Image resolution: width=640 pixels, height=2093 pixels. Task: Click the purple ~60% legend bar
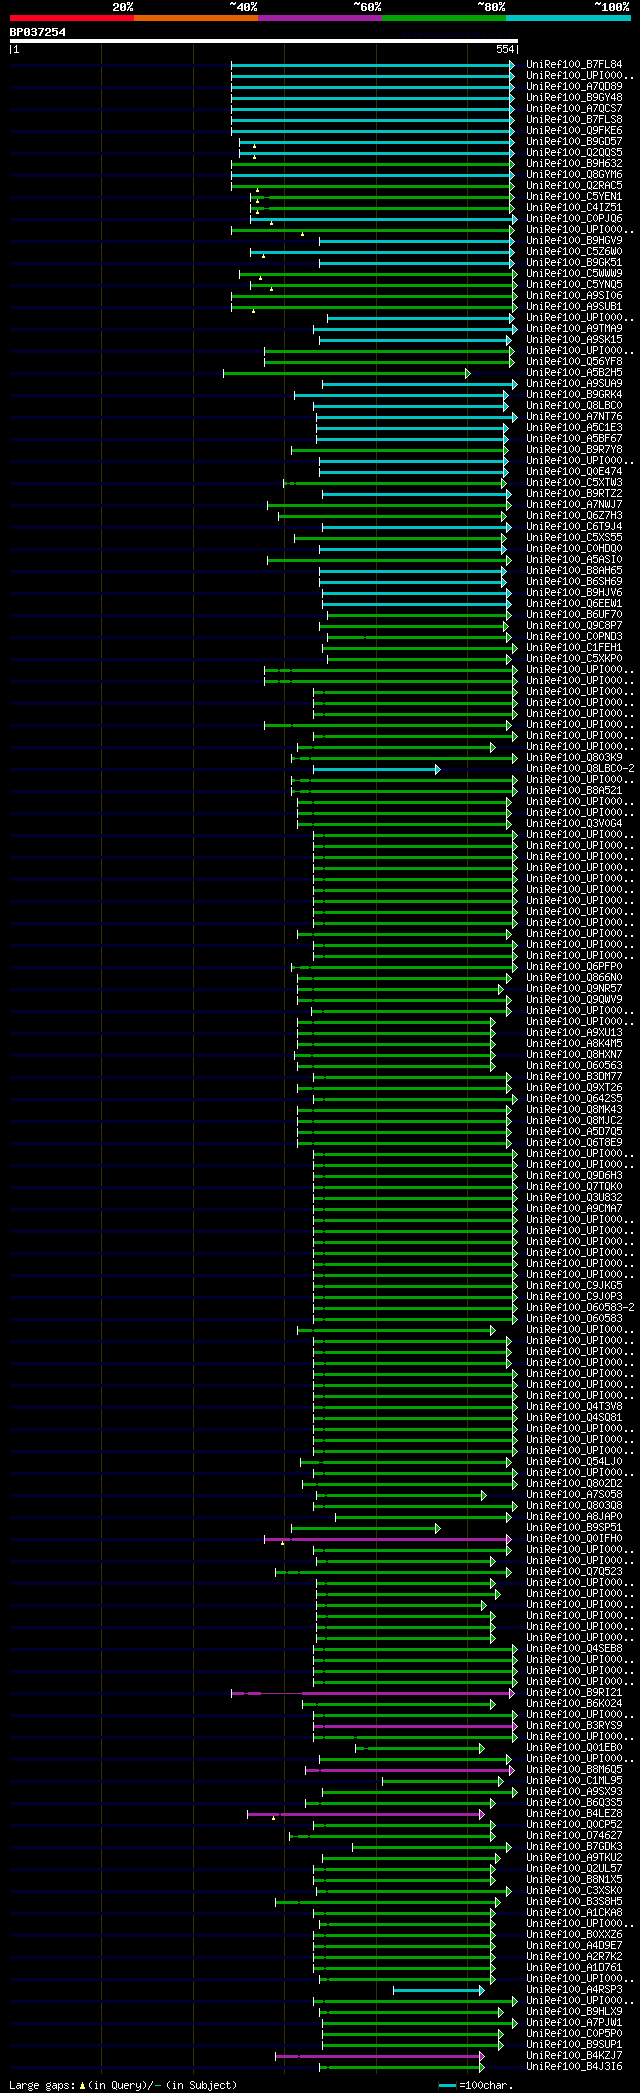pos(320,18)
